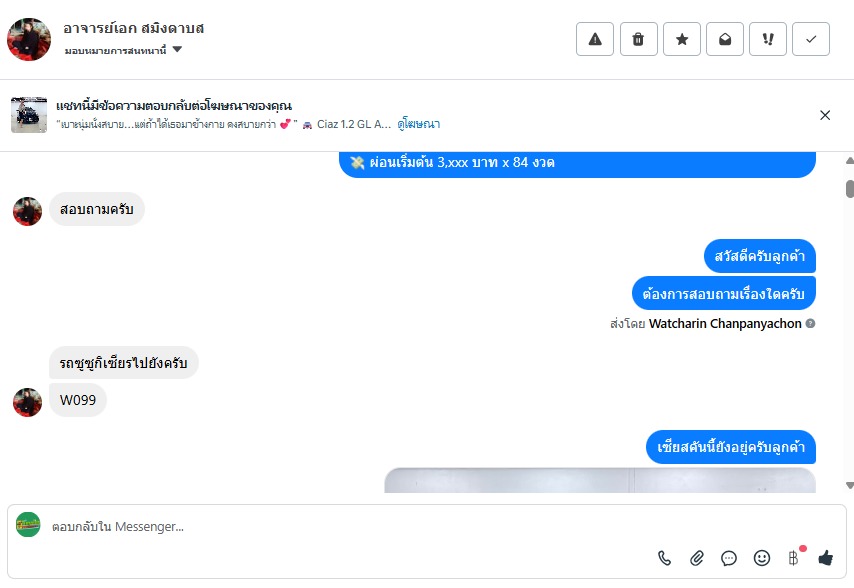Start a call with phone icon

tap(665, 558)
